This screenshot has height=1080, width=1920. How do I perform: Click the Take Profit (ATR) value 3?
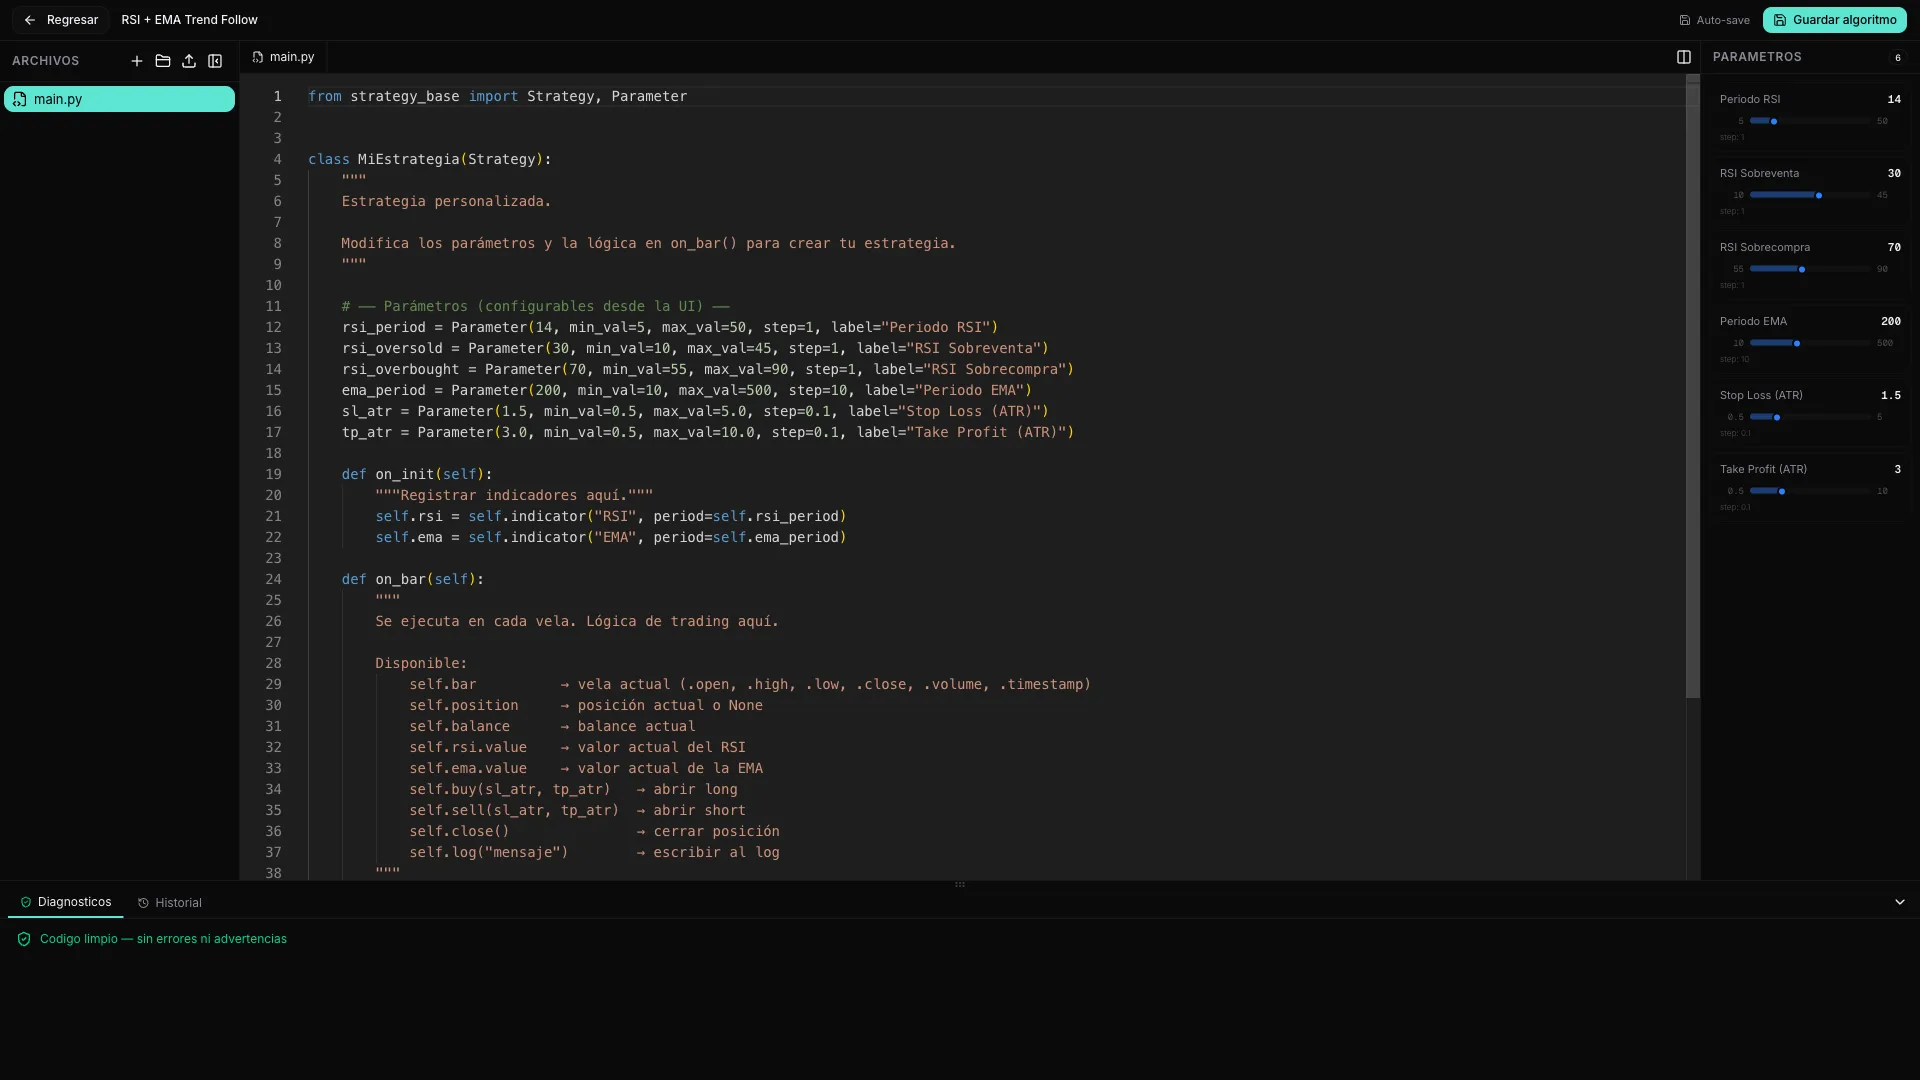click(x=1897, y=469)
